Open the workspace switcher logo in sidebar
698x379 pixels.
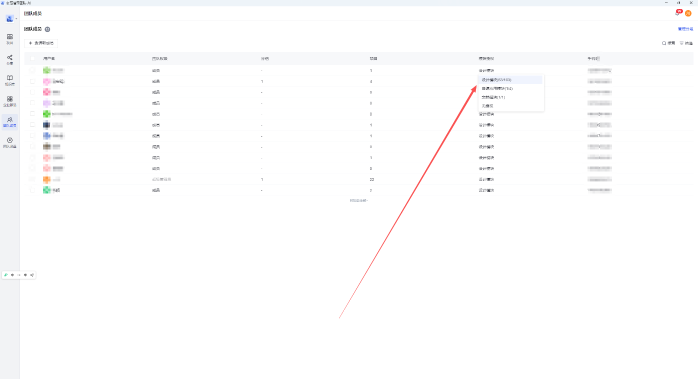(10, 19)
